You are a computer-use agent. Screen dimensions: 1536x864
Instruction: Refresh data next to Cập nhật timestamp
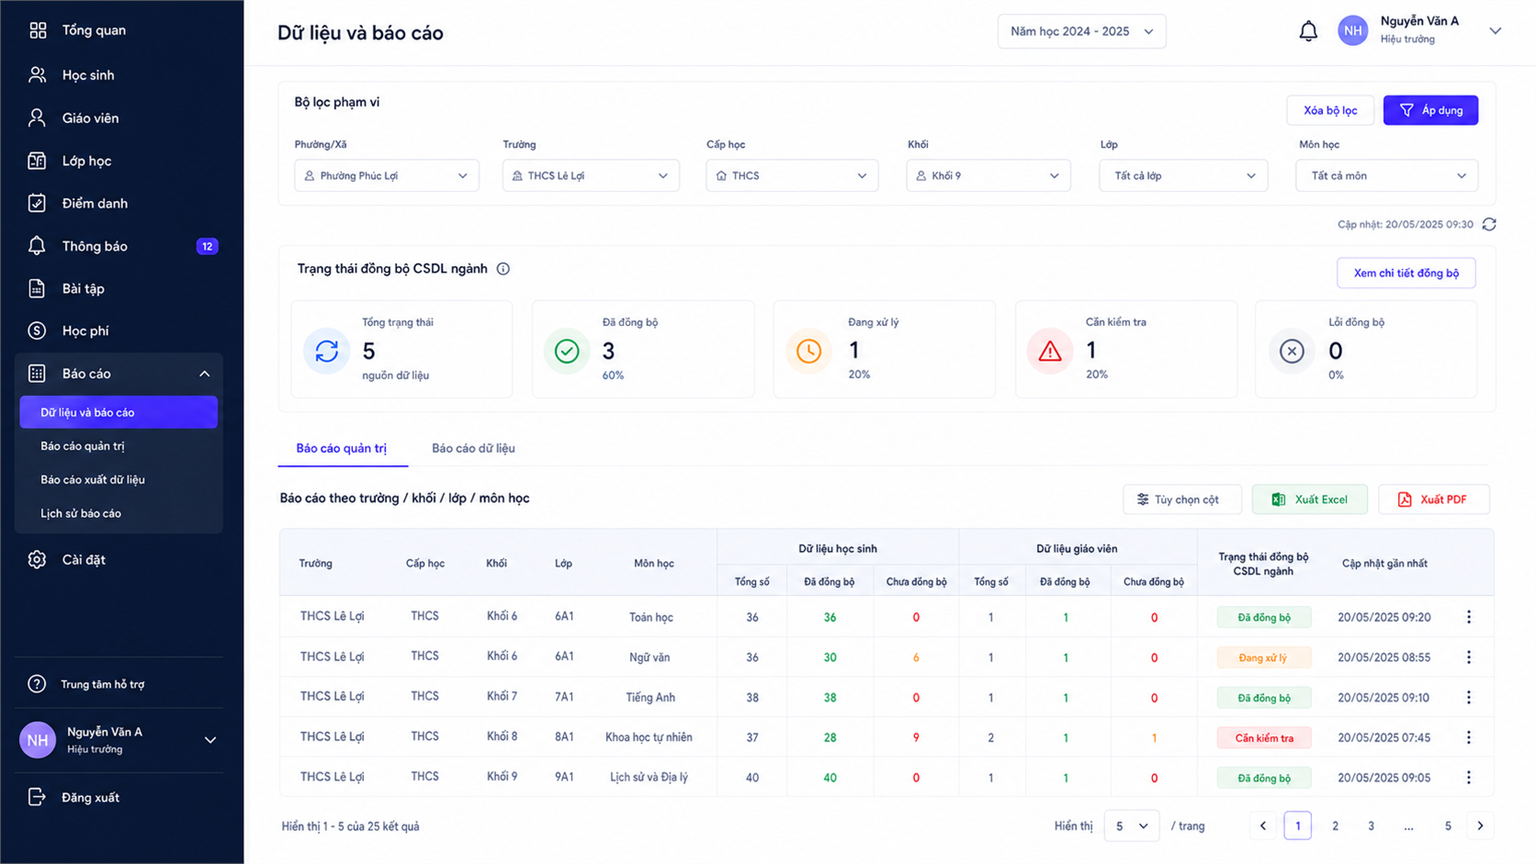coord(1489,224)
